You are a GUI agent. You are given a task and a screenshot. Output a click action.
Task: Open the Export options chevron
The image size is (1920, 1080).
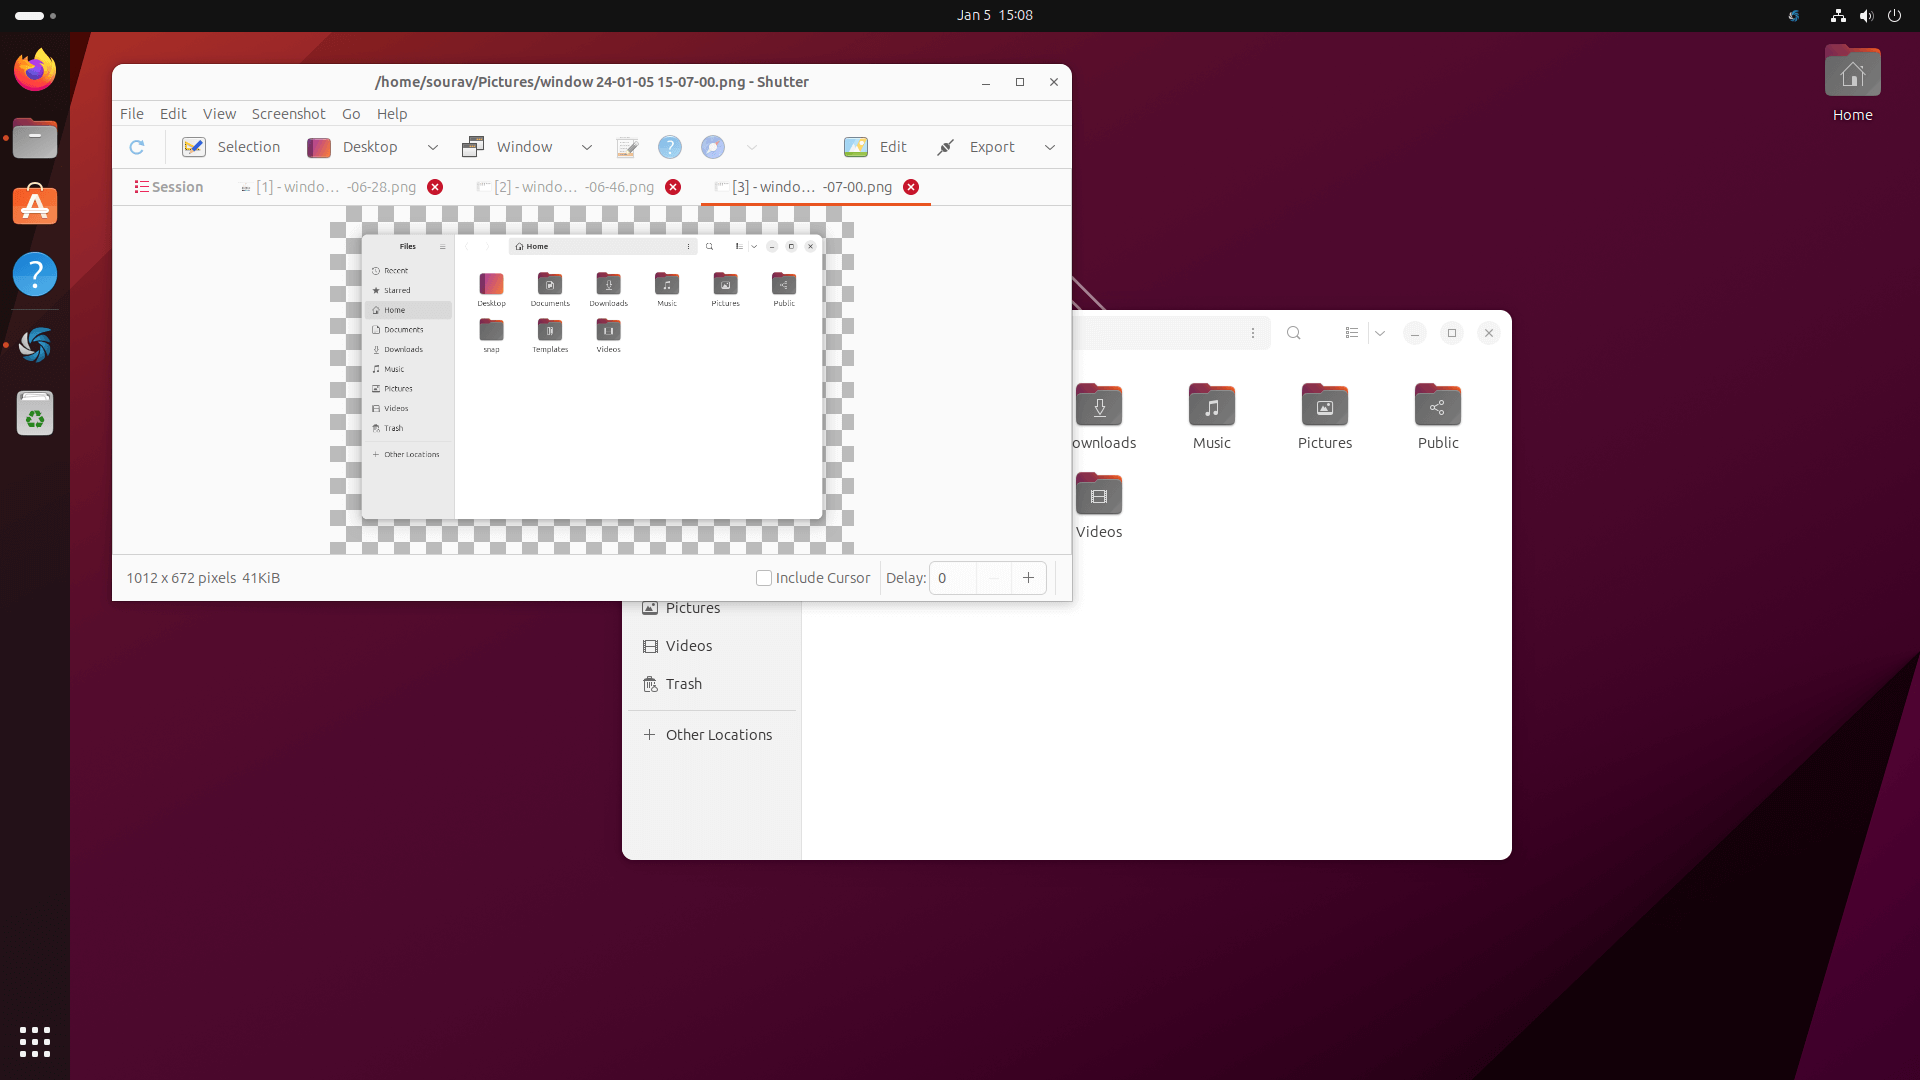tap(1049, 147)
